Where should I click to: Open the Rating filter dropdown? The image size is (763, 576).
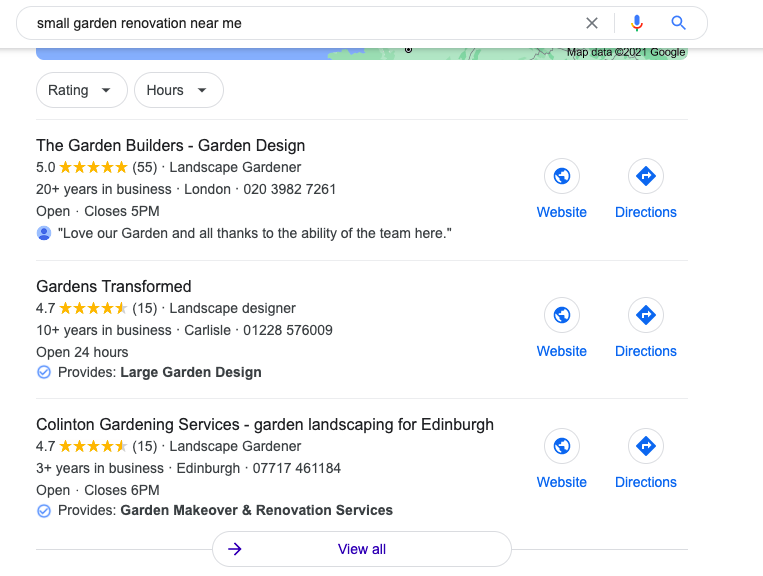pos(82,90)
